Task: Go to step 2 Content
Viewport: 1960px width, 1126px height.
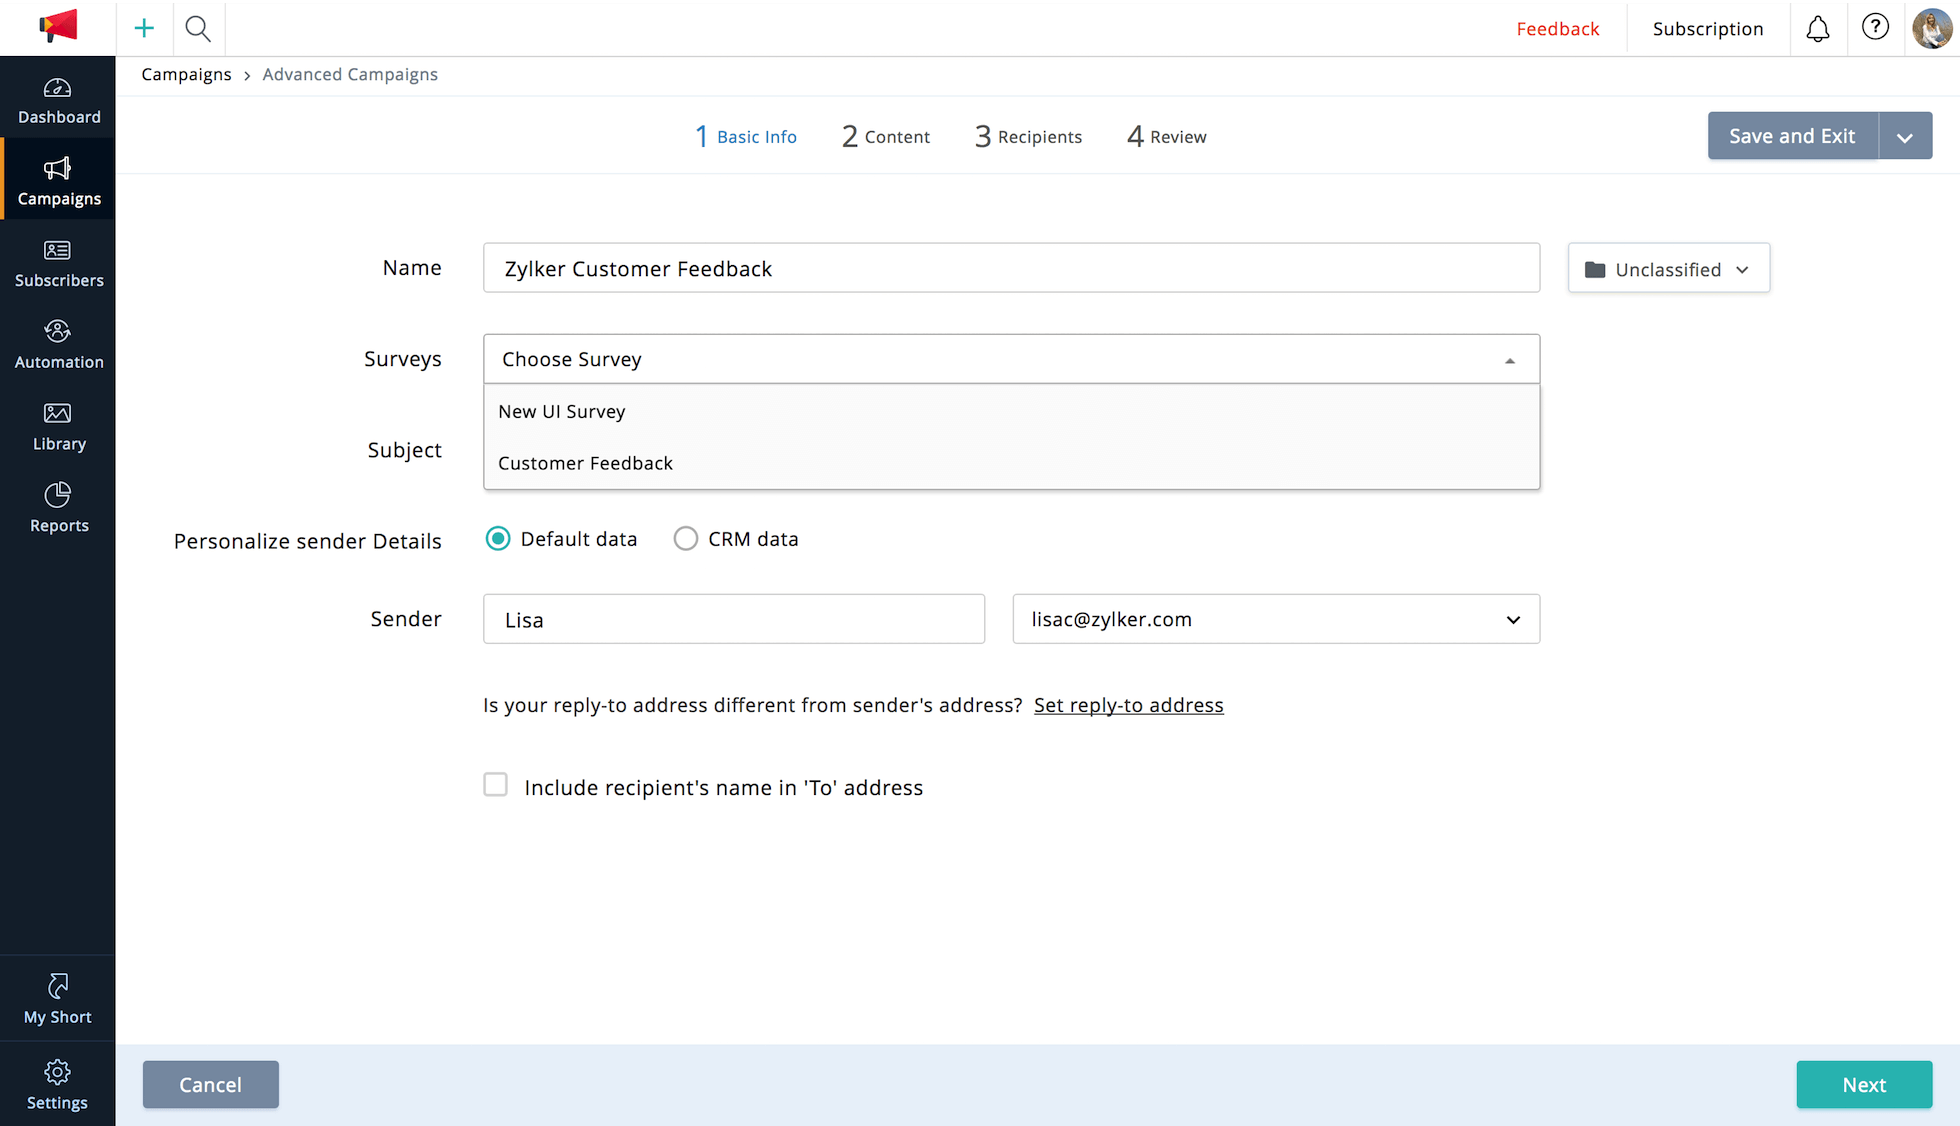Action: (886, 136)
